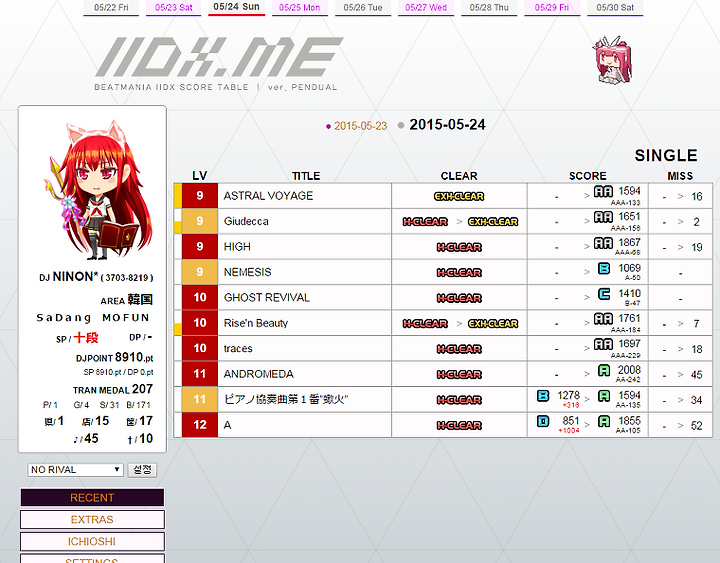The height and width of the screenshot is (563, 720).
Task: Open the ICHIOSHI menu item
Action: (92, 541)
